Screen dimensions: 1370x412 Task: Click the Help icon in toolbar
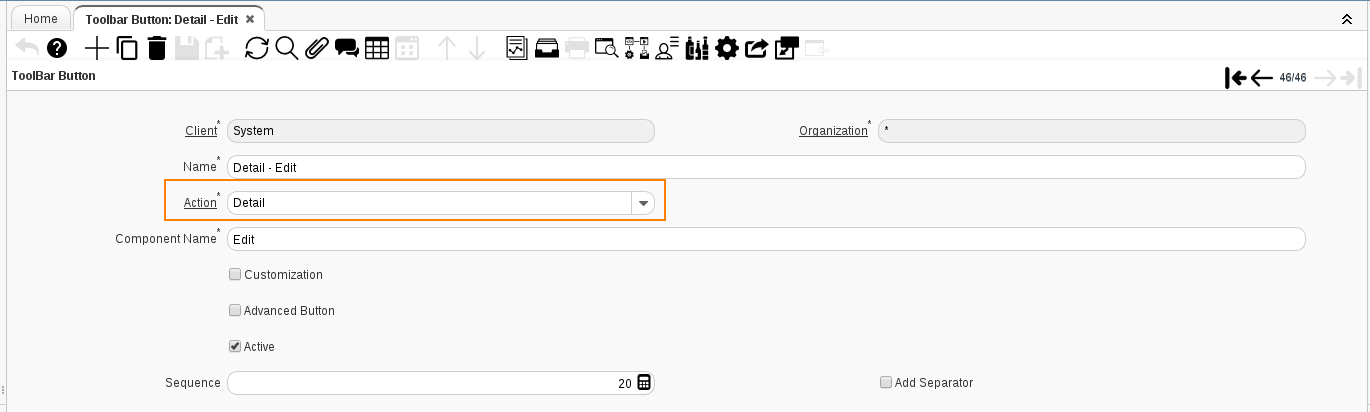[57, 48]
